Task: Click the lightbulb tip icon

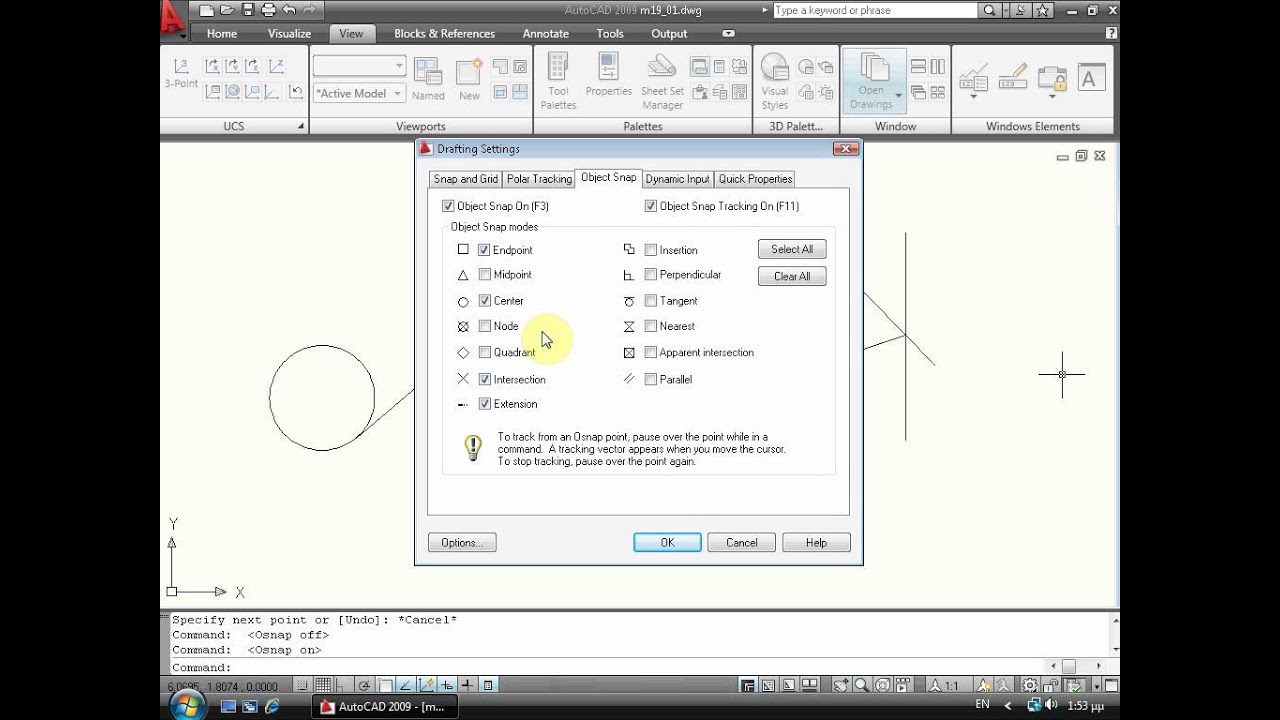Action: tap(474, 447)
